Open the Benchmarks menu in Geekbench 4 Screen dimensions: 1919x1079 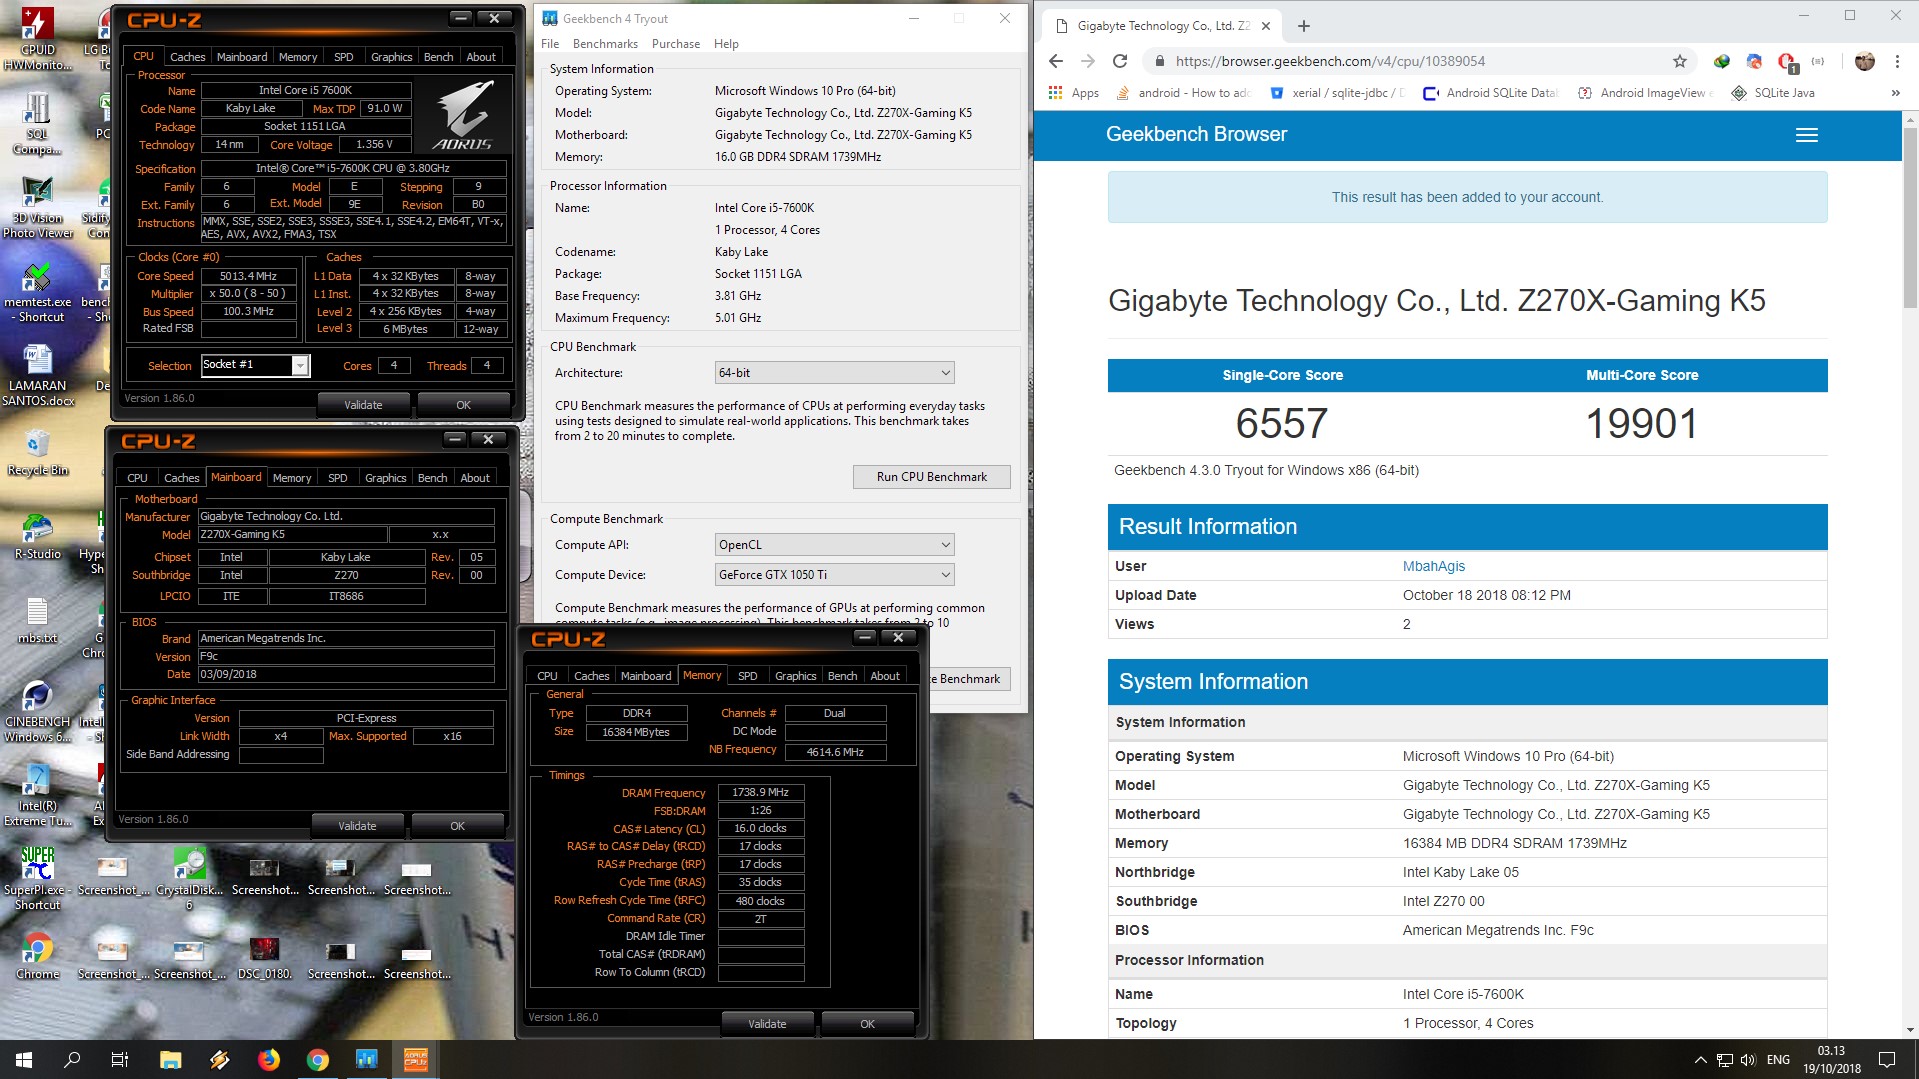click(605, 44)
